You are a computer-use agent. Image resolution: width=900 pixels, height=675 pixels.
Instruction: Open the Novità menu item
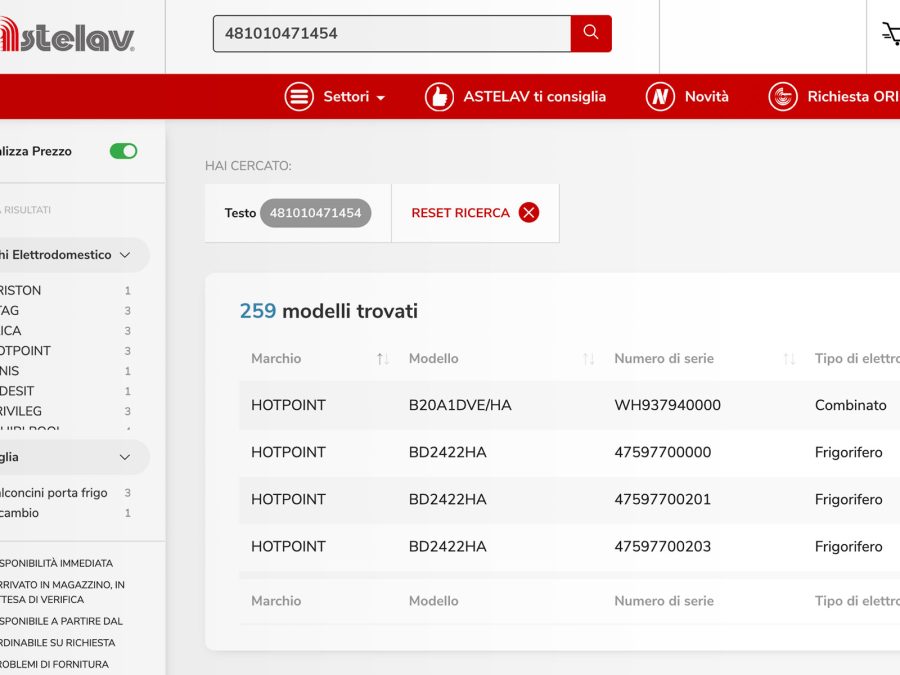[x=706, y=97]
